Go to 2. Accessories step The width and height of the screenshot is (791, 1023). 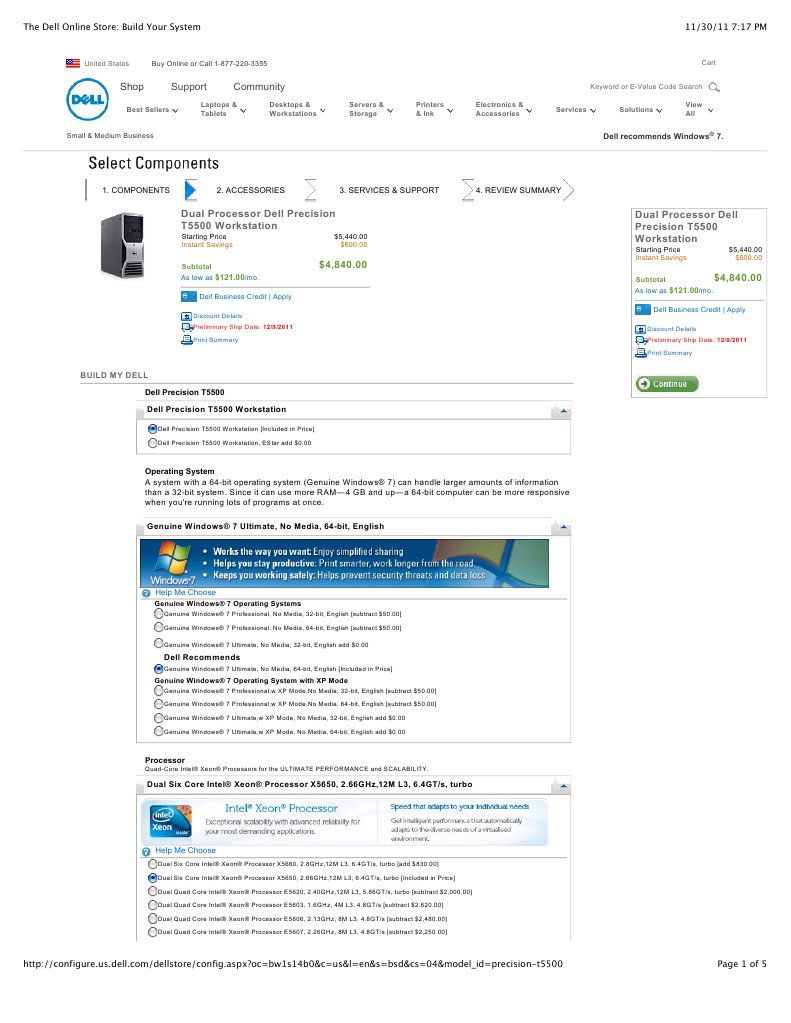[251, 190]
